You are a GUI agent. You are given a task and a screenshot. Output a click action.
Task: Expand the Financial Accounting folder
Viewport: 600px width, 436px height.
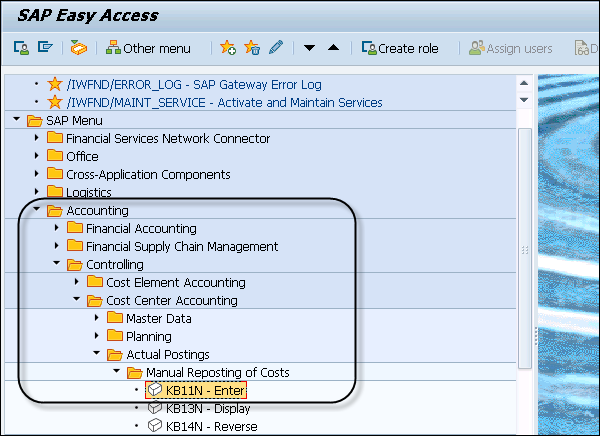(57, 229)
